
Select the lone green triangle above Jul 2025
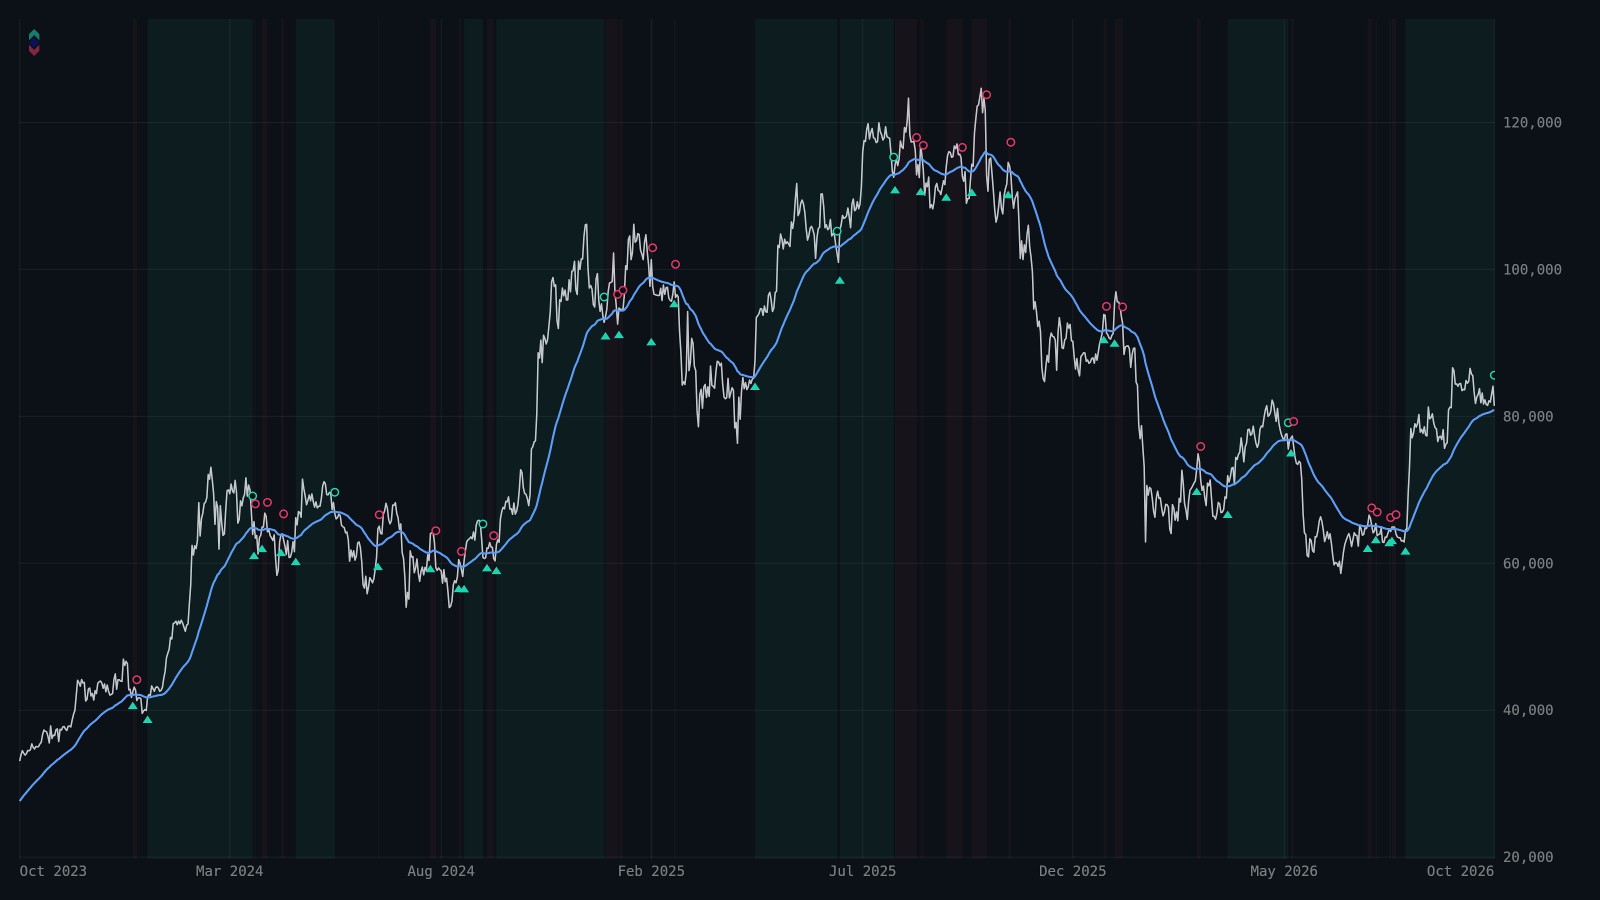(840, 281)
